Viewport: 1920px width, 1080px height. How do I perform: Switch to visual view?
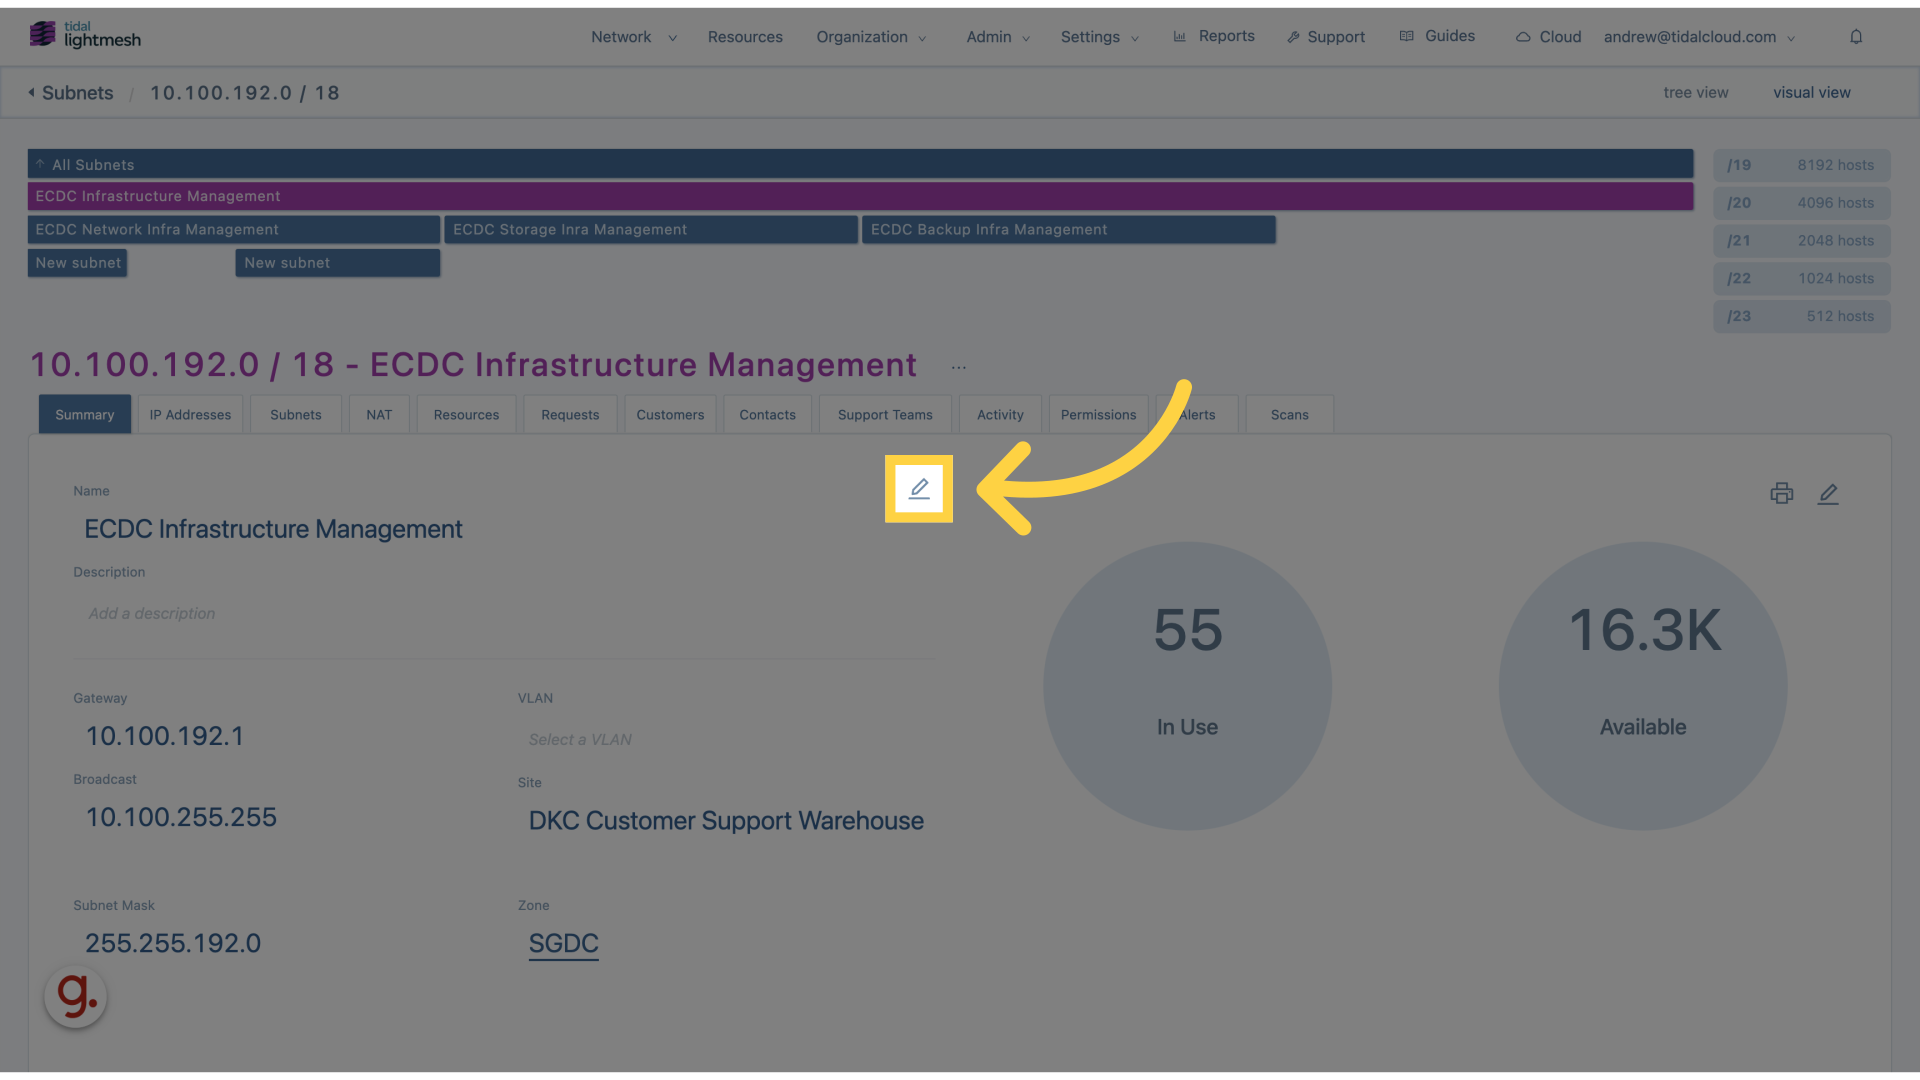pos(1811,92)
